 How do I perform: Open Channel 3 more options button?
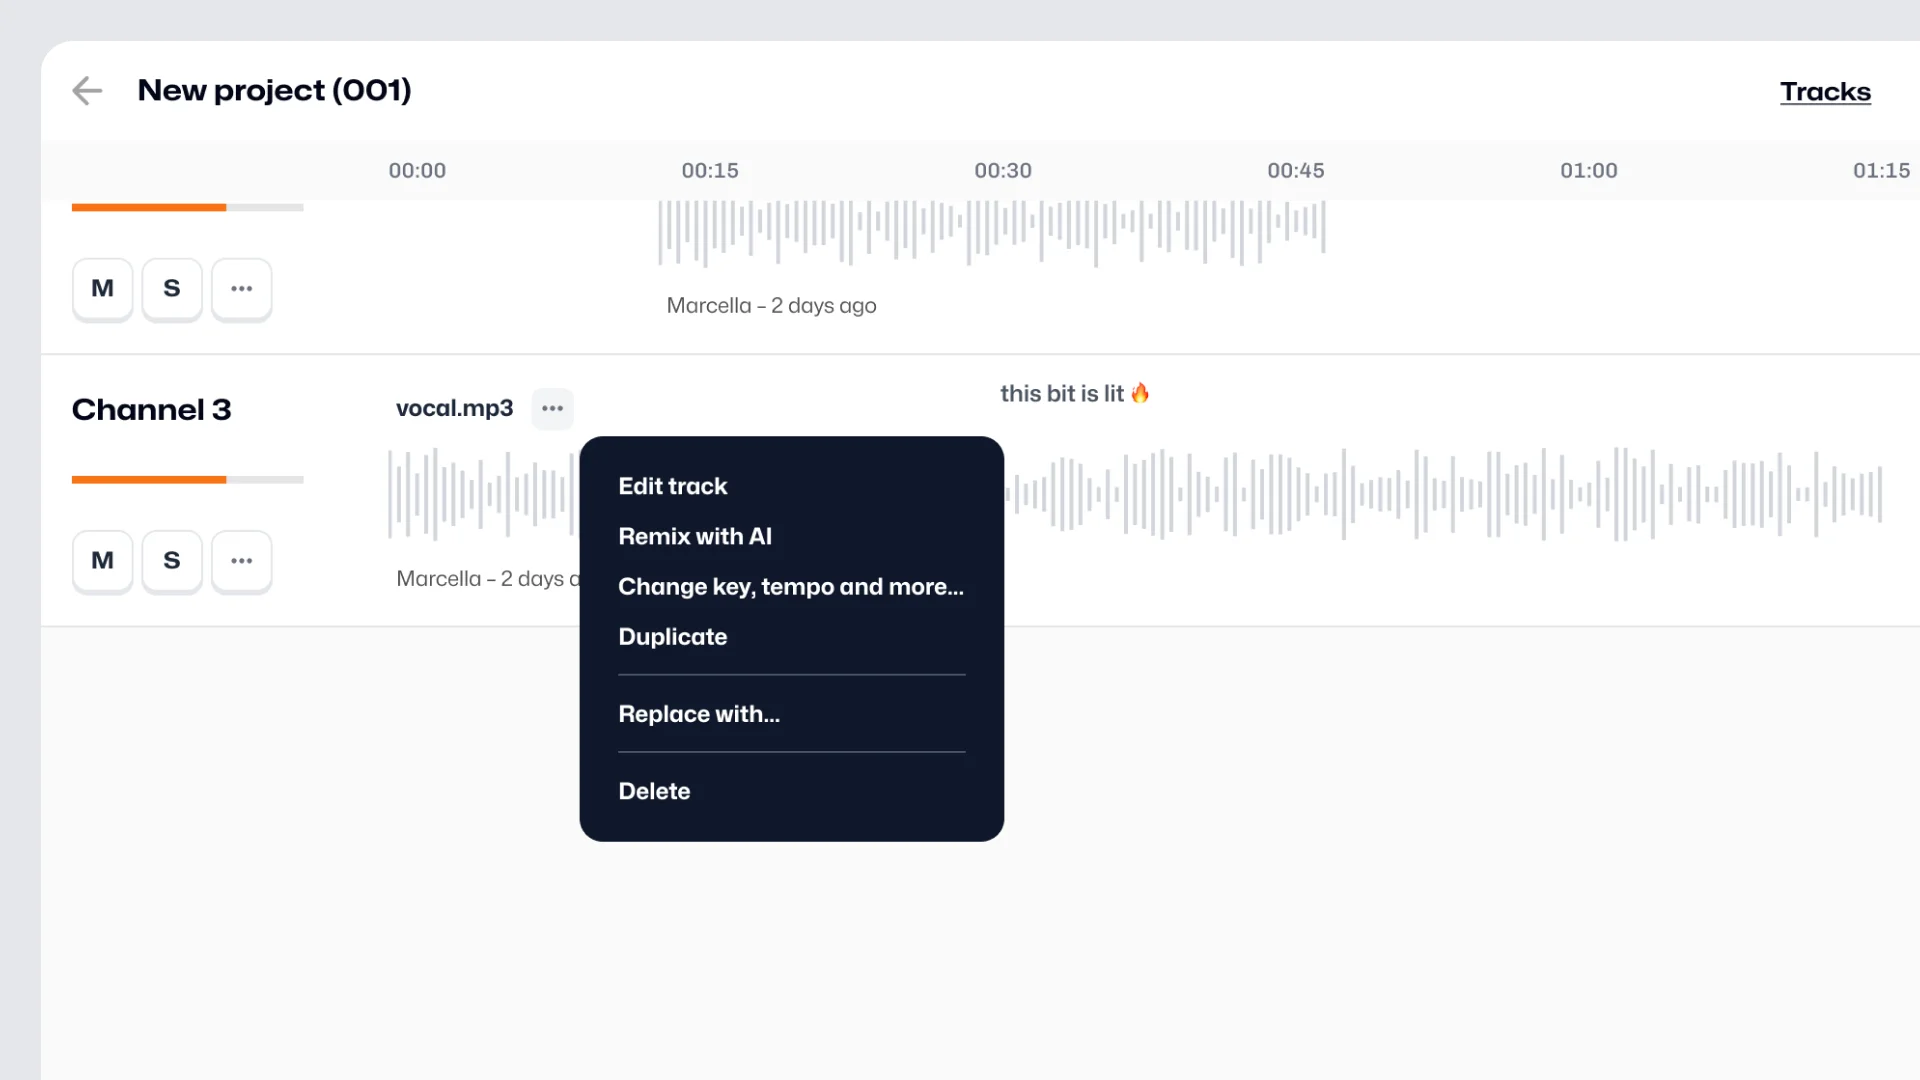[241, 561]
